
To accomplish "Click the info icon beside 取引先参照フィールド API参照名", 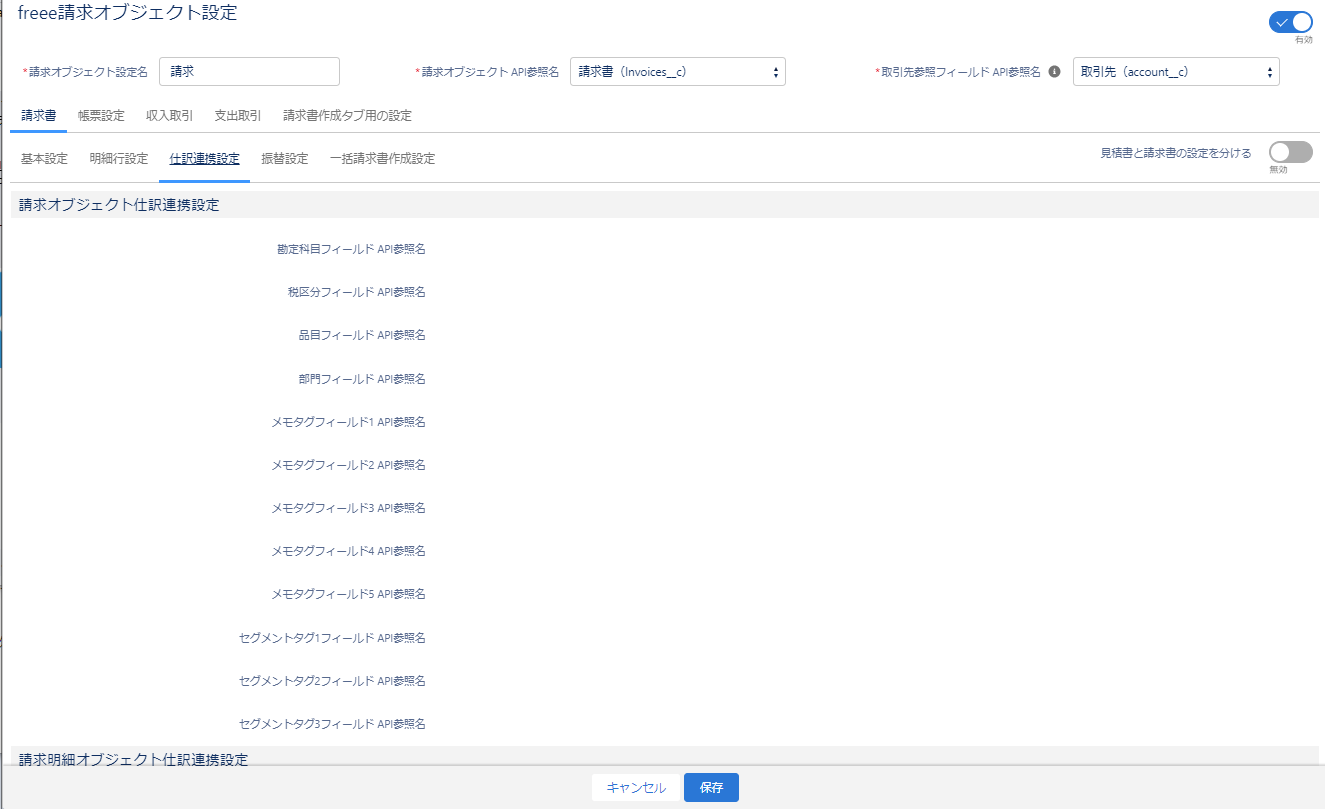I will click(x=1054, y=72).
